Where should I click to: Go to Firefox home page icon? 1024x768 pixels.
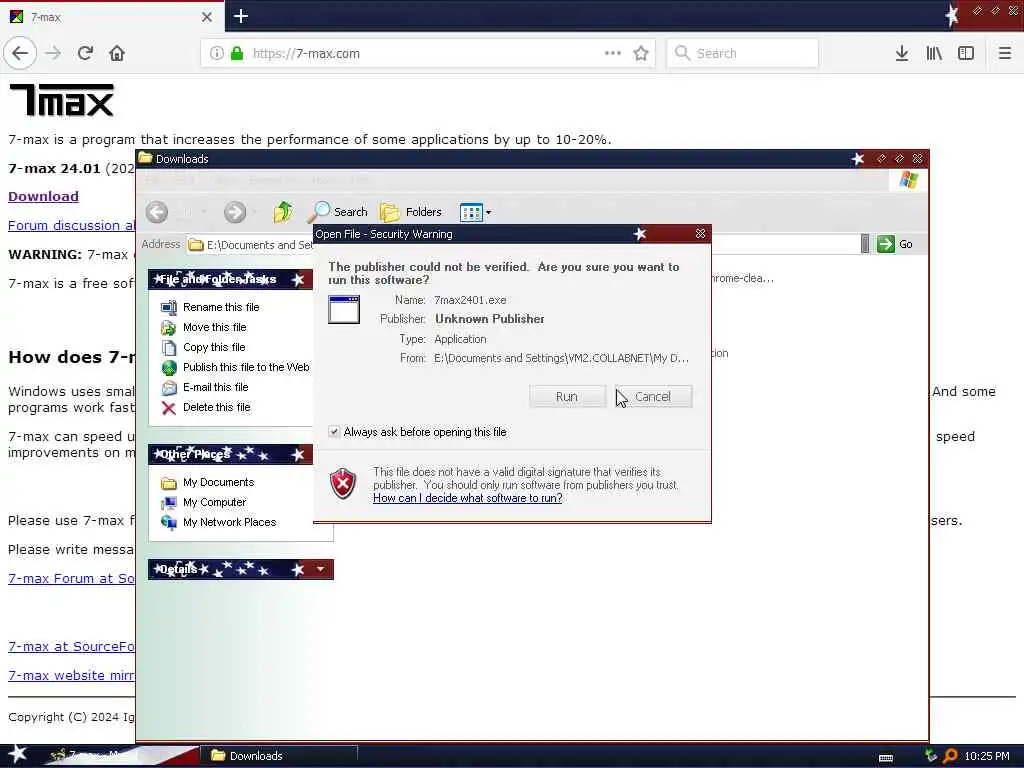point(117,53)
